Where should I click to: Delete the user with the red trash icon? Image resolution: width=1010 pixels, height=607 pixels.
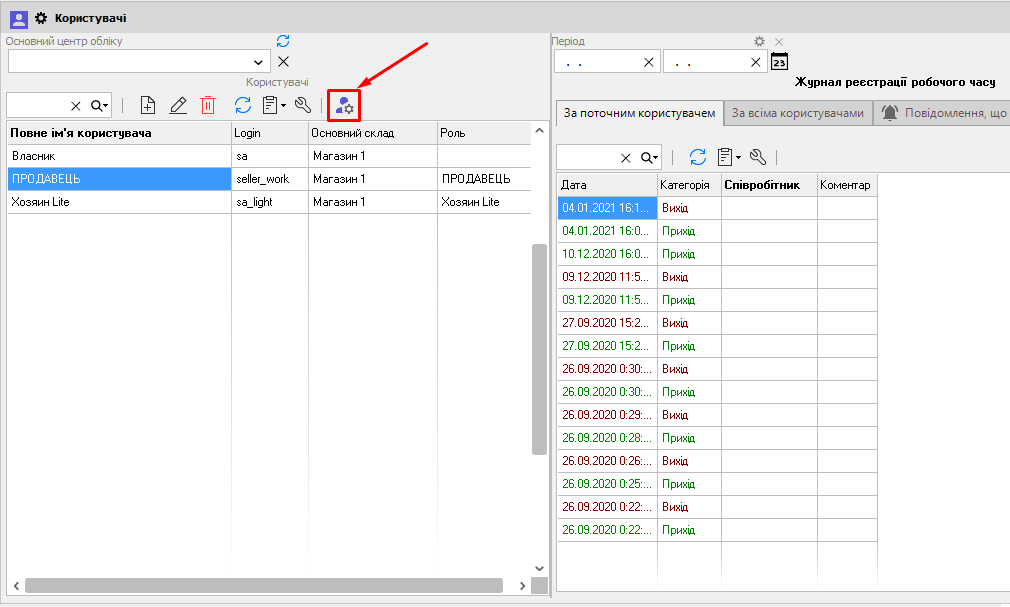pos(208,104)
